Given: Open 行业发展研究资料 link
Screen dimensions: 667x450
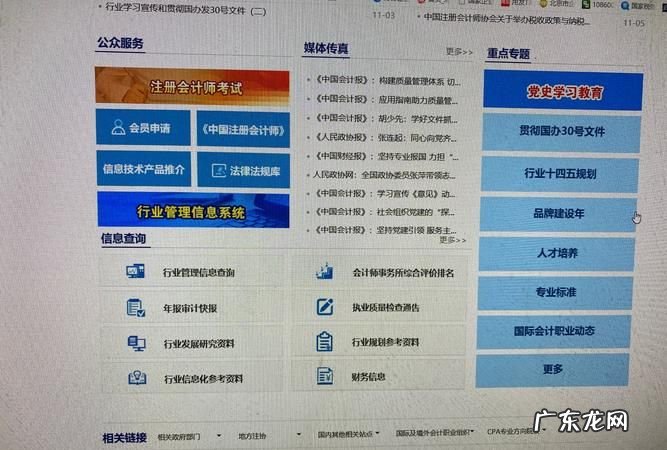Looking at the screenshot, I should click(199, 344).
